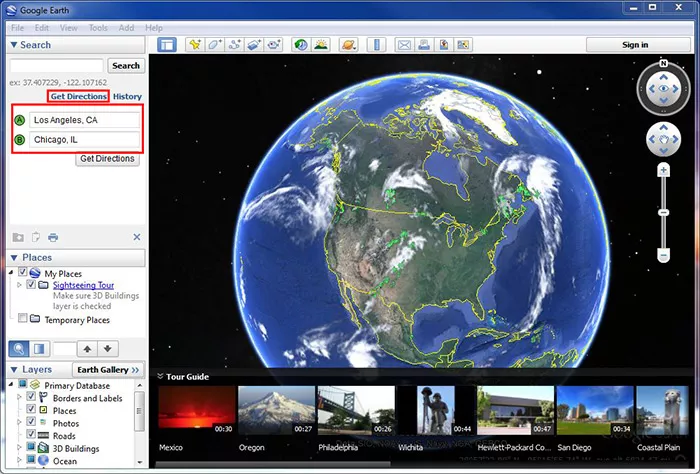Open the Edit menu
The height and width of the screenshot is (474, 700).
click(42, 28)
